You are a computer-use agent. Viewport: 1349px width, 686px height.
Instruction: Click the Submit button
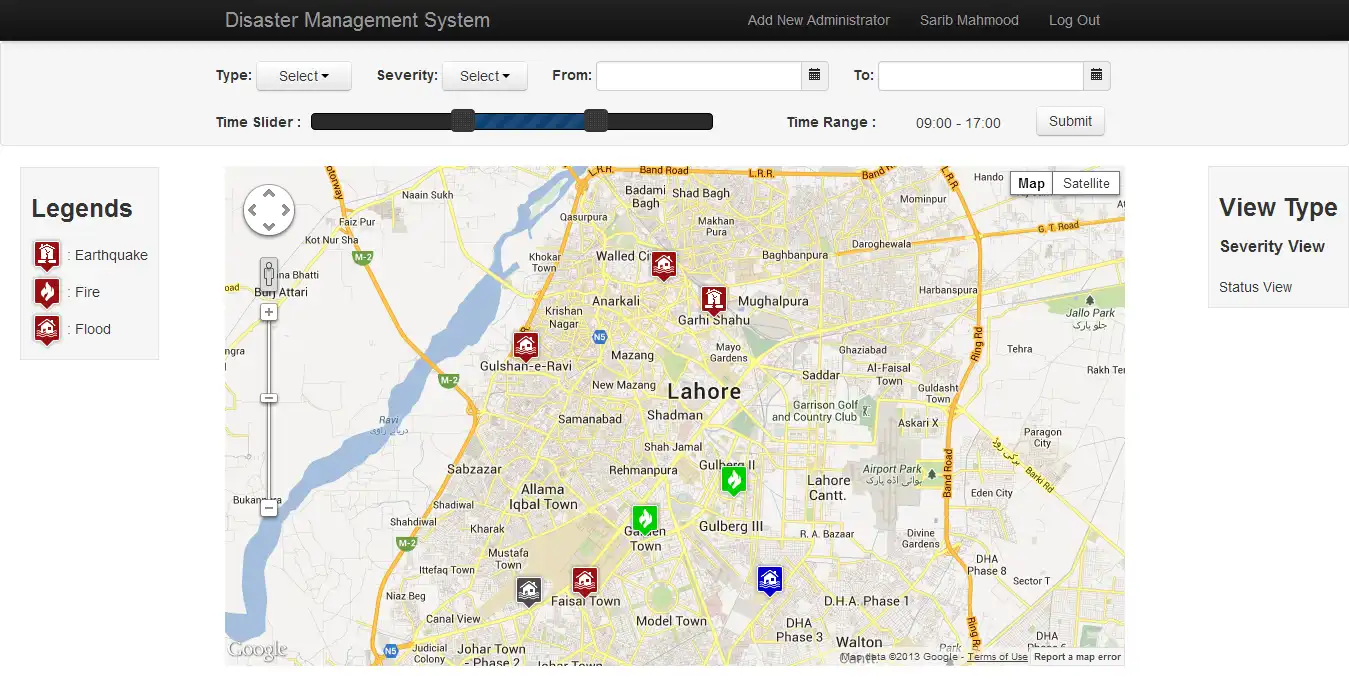(x=1070, y=121)
